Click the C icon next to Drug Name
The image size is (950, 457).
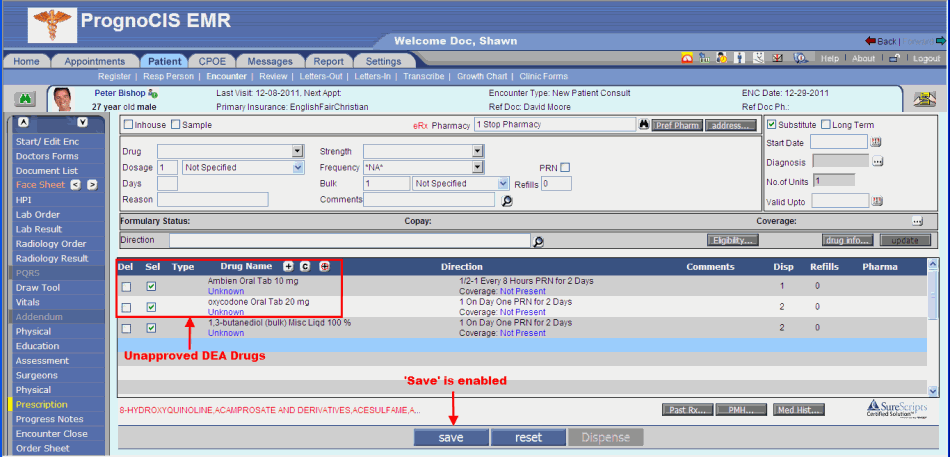305,267
